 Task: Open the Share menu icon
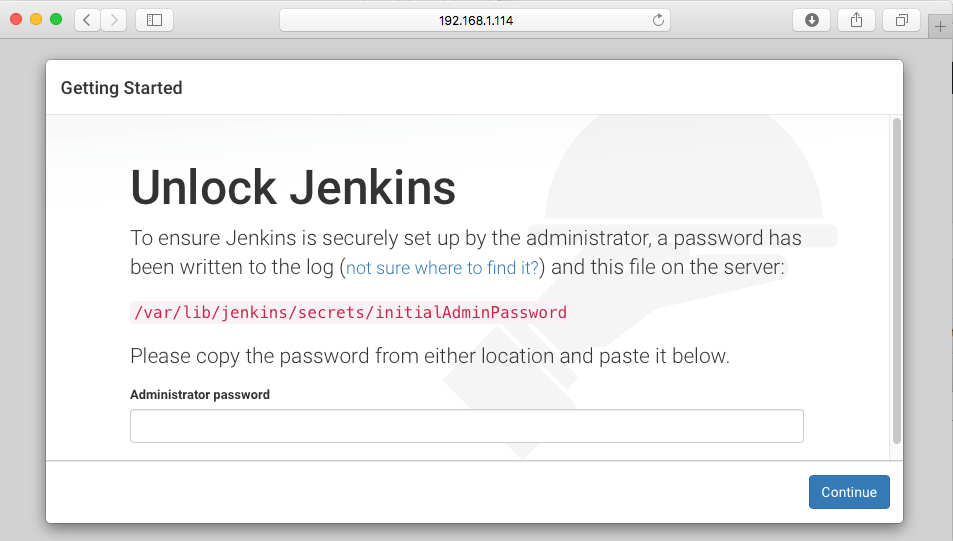tap(856, 20)
